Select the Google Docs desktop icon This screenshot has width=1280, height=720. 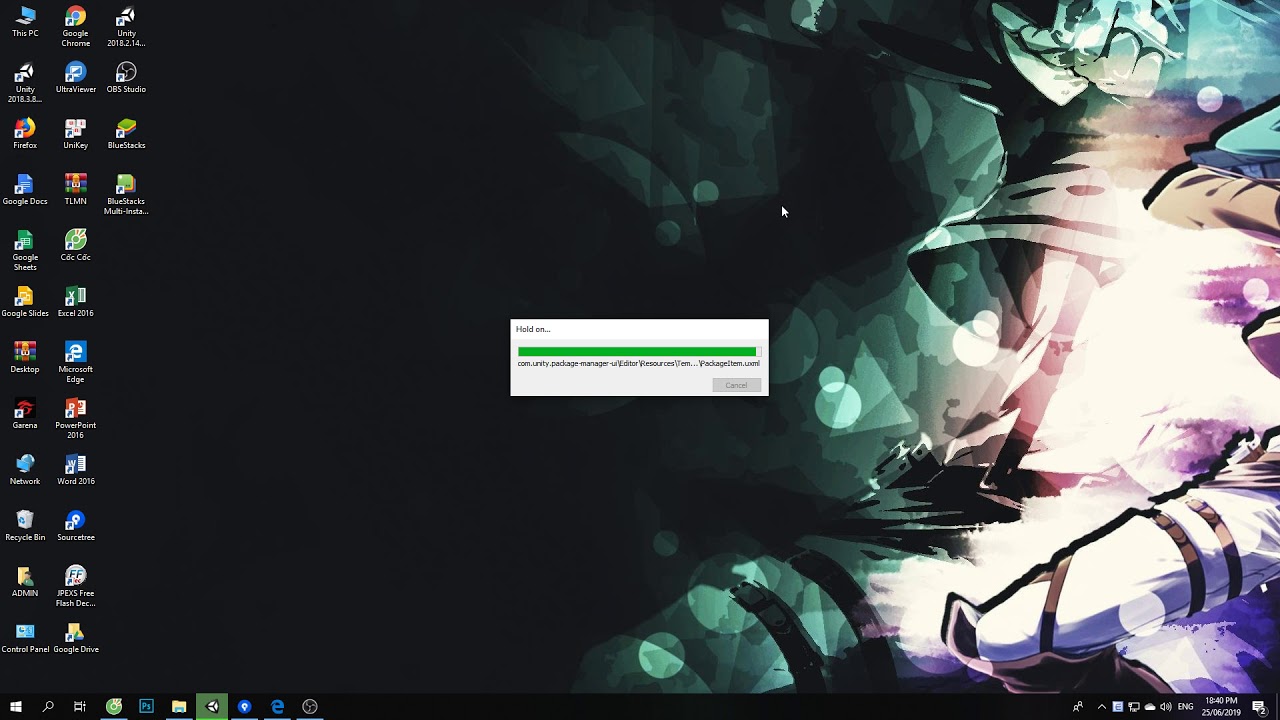coord(25,190)
